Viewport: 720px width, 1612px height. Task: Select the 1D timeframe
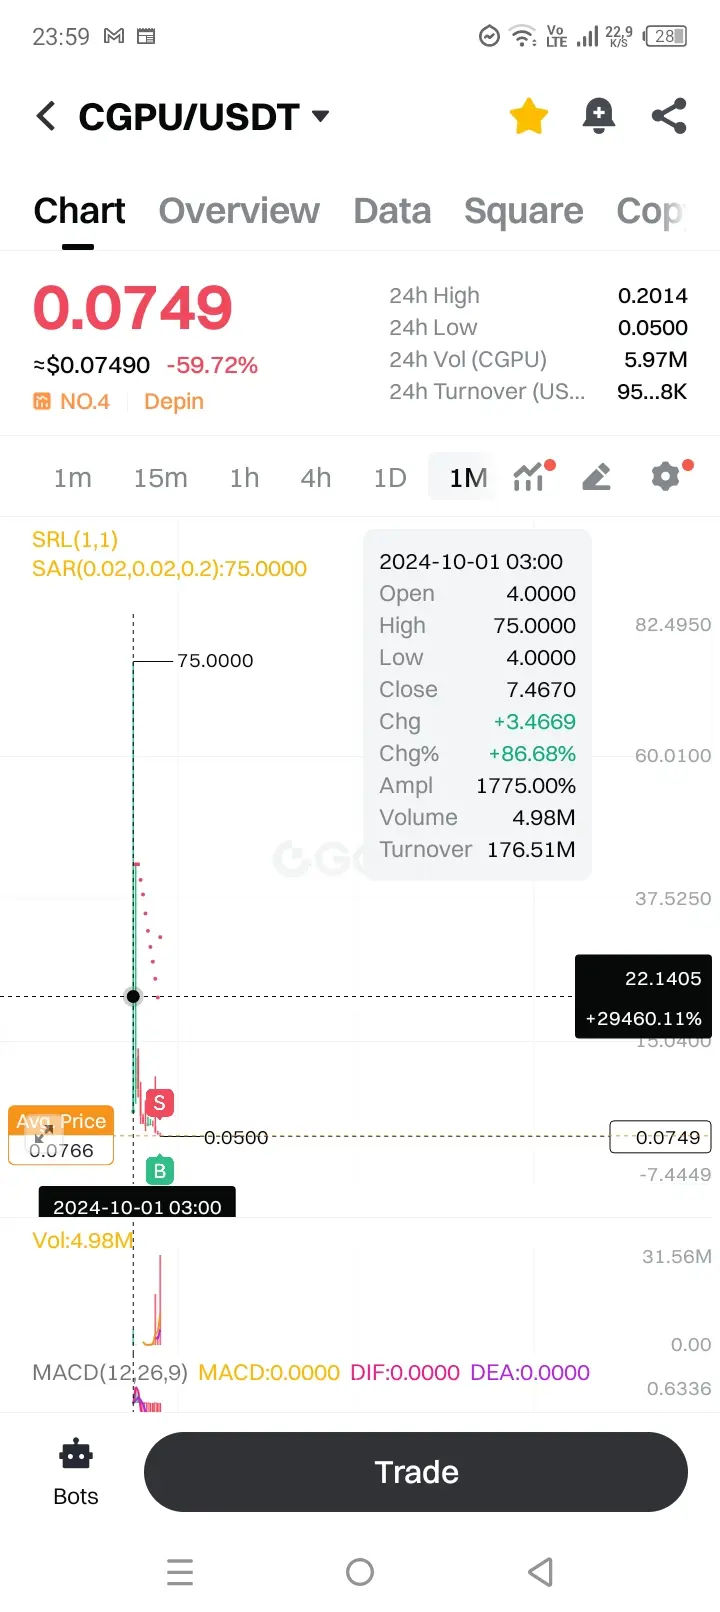coord(390,478)
